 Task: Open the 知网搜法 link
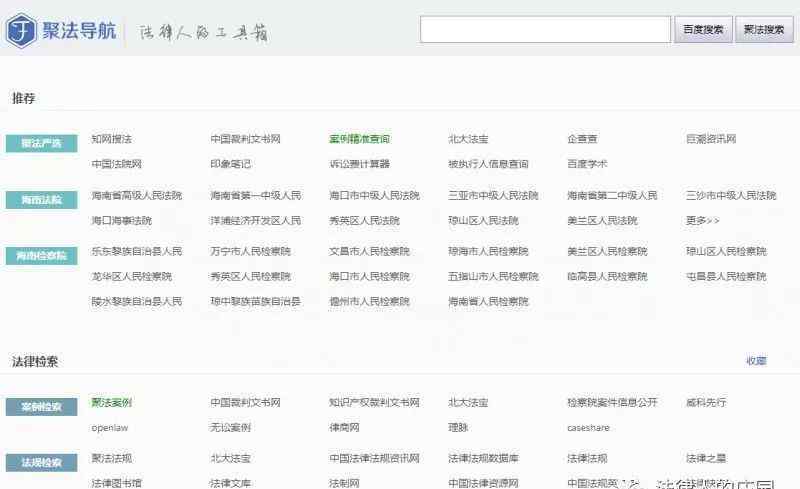pyautogui.click(x=111, y=139)
